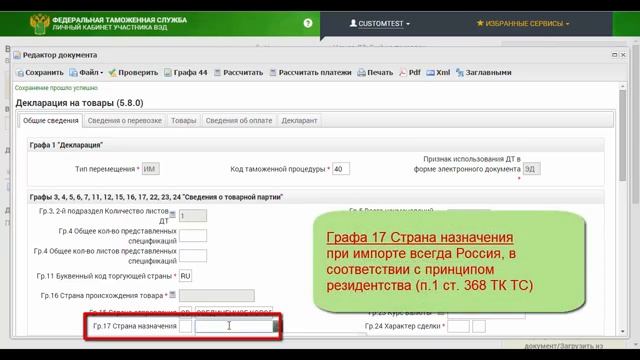
Task: Switch to the Товары tab
Action: coord(184,121)
